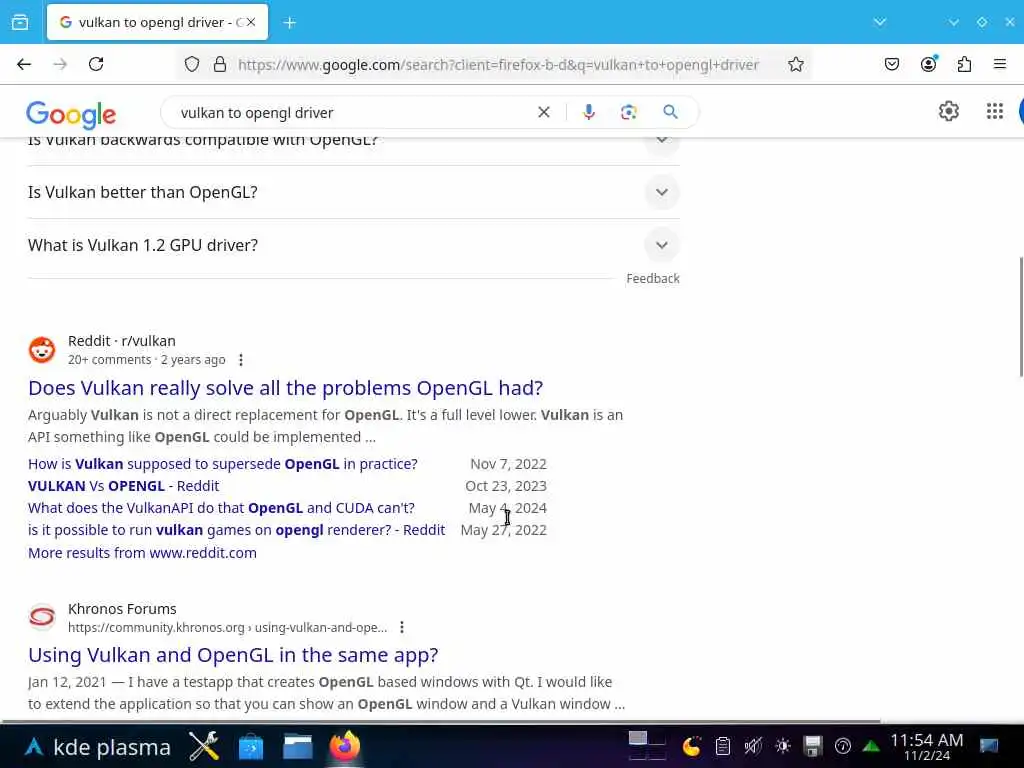The height and width of the screenshot is (768, 1024).
Task: Go back to the previous page
Action: pos(24,64)
